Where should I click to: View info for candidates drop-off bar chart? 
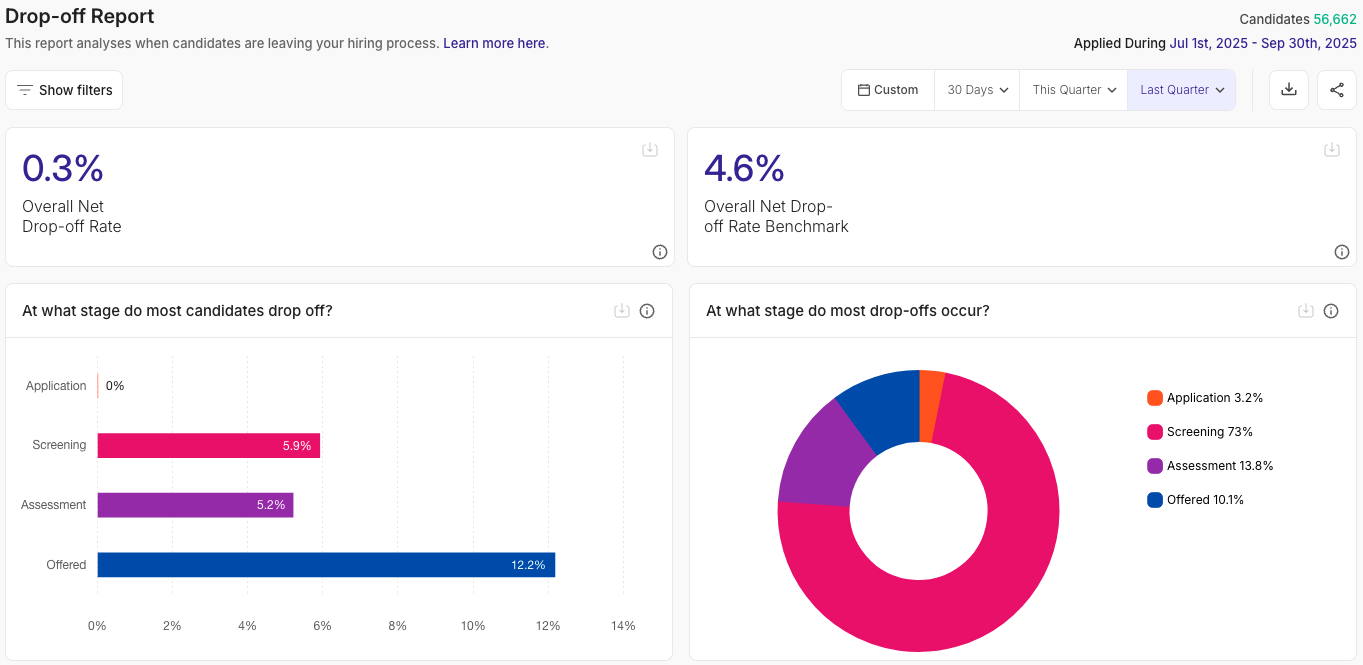647,311
